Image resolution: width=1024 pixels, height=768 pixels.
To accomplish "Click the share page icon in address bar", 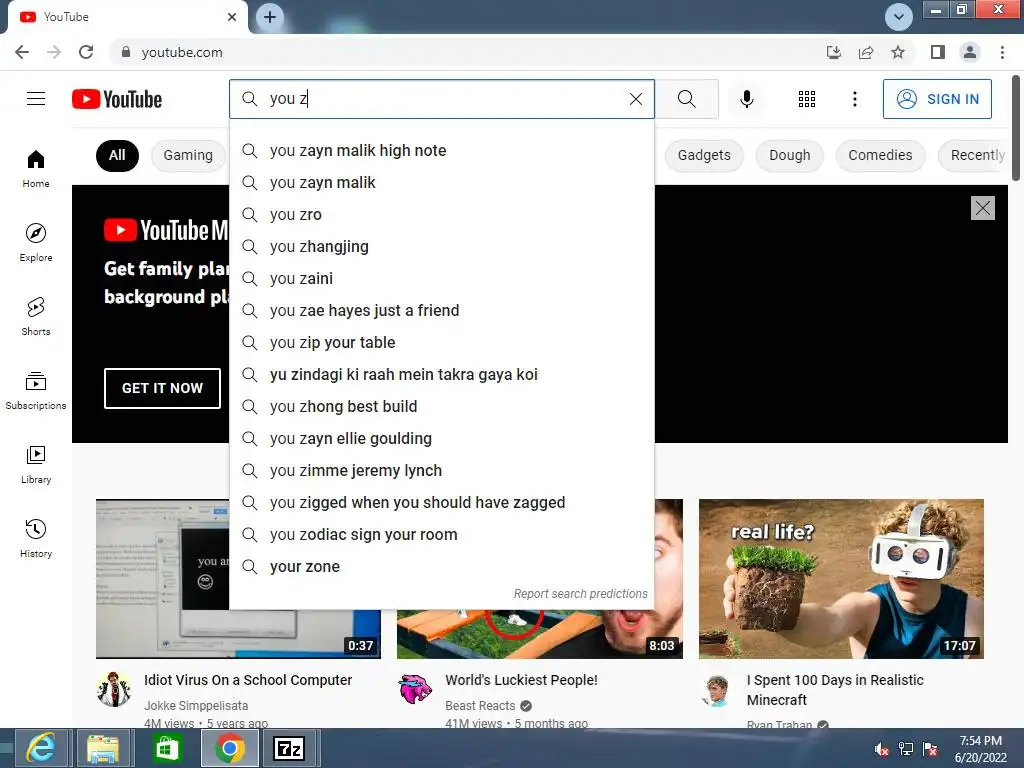I will pos(866,52).
